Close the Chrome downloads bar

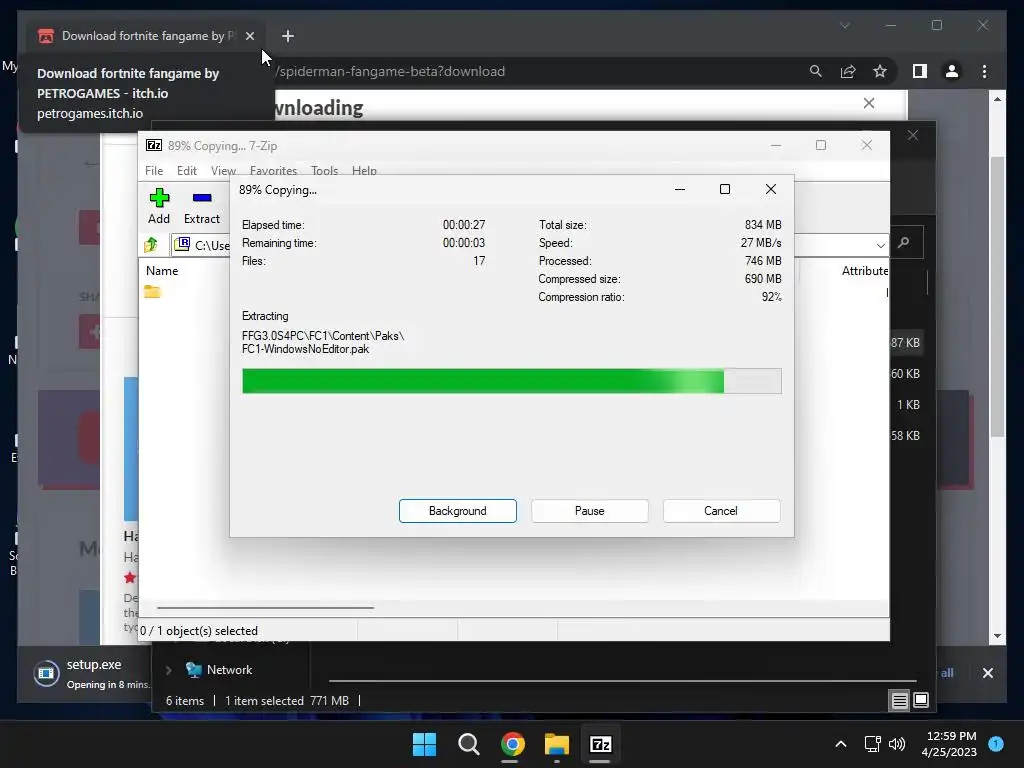(987, 673)
